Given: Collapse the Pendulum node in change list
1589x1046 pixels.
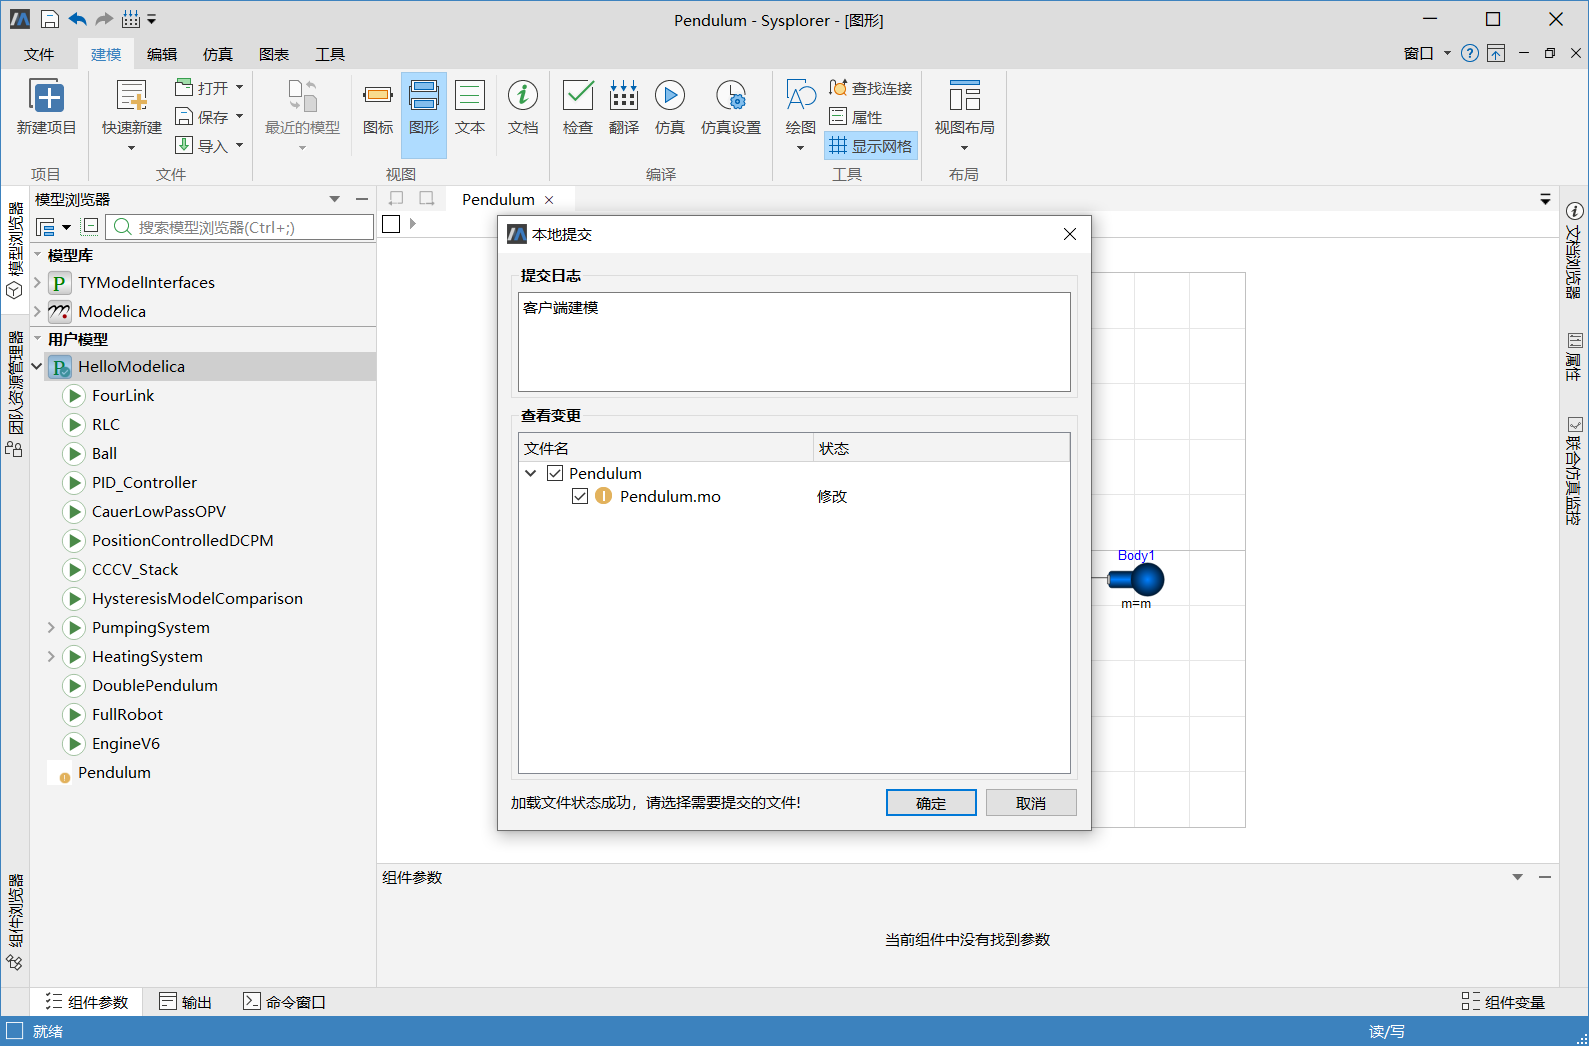Looking at the screenshot, I should point(531,473).
